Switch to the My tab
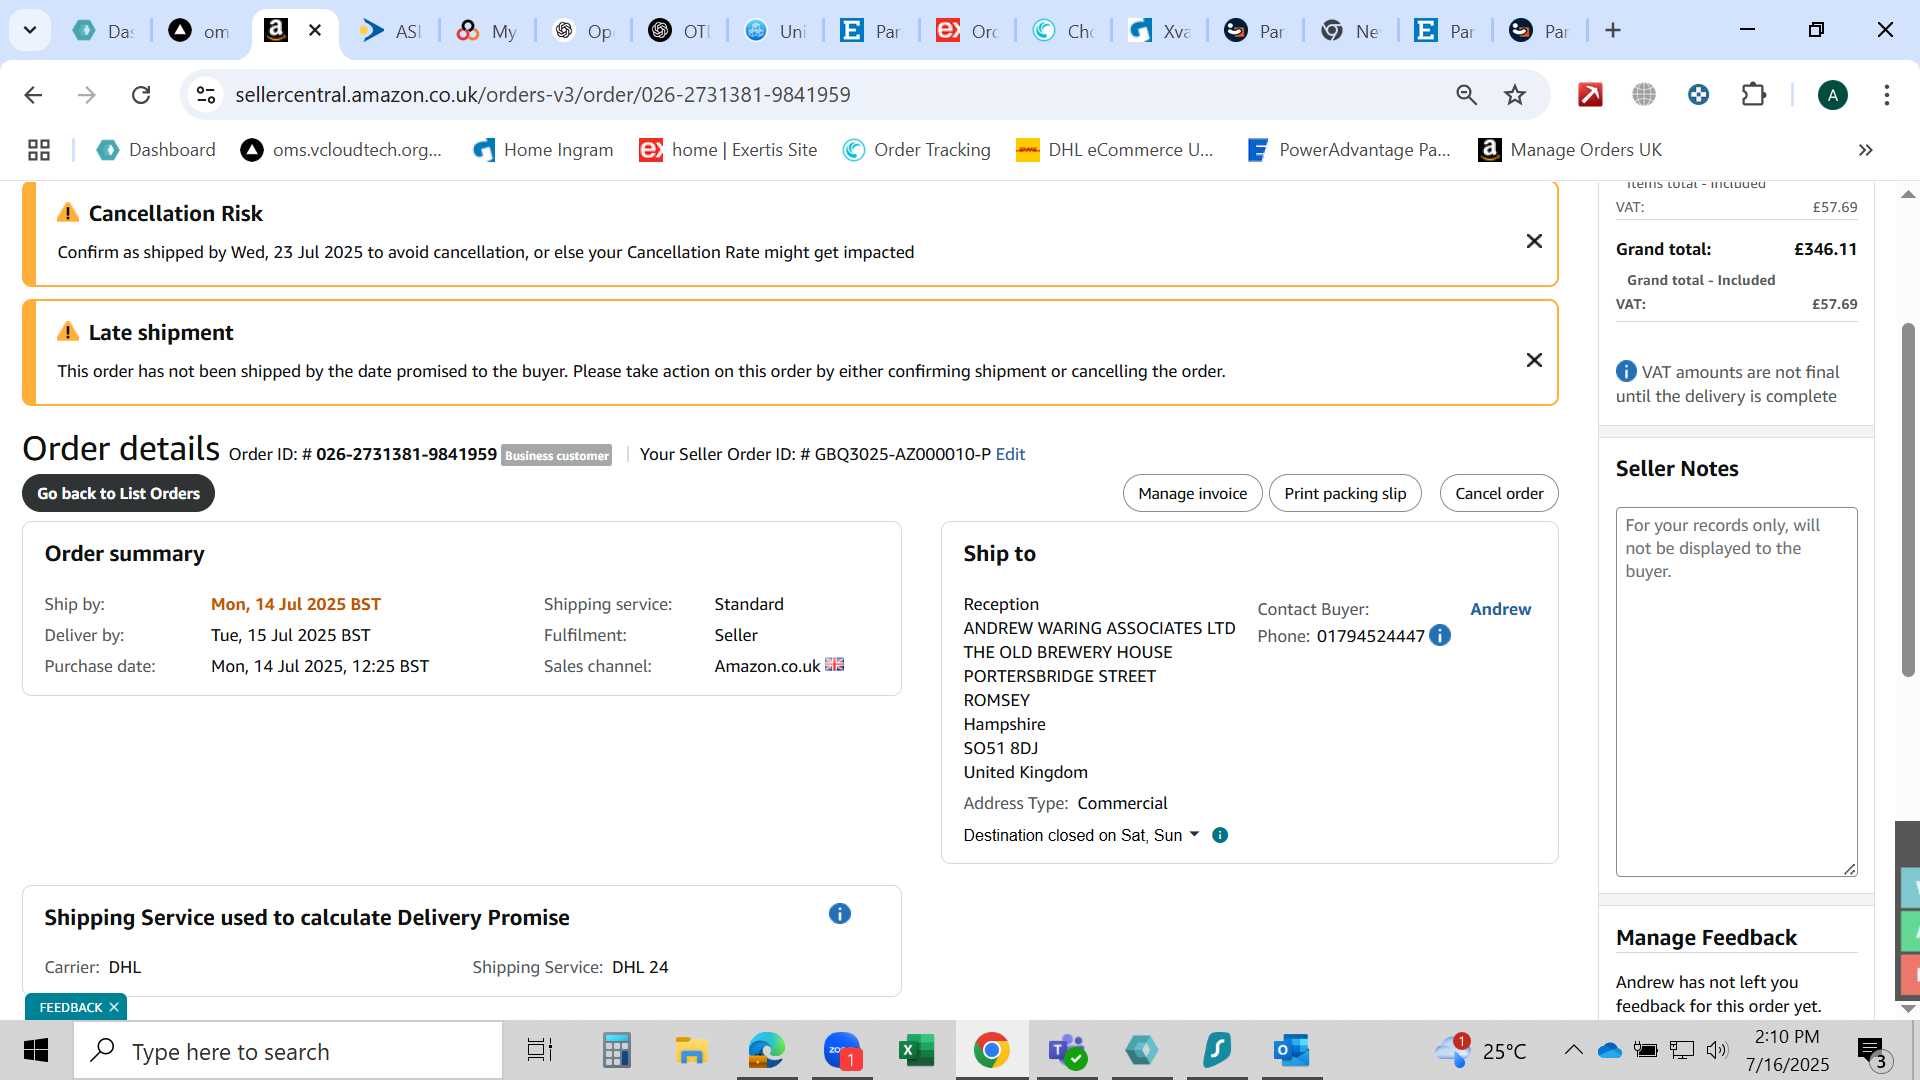1920x1080 pixels. click(487, 31)
